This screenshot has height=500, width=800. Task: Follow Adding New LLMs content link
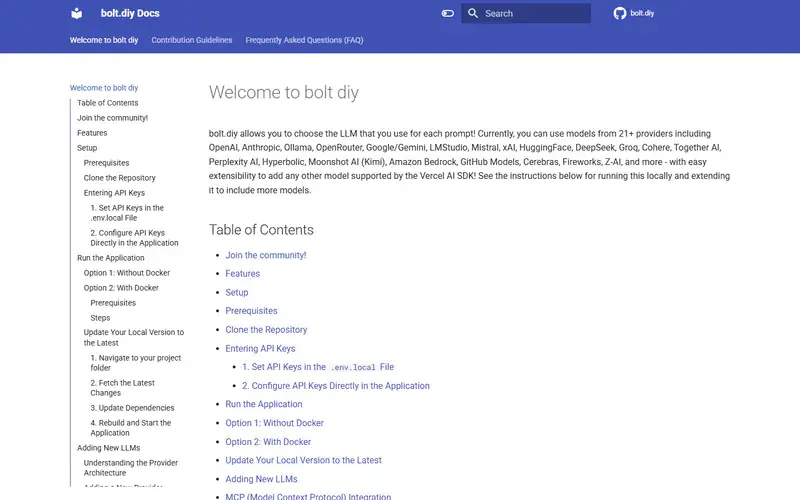(261, 479)
